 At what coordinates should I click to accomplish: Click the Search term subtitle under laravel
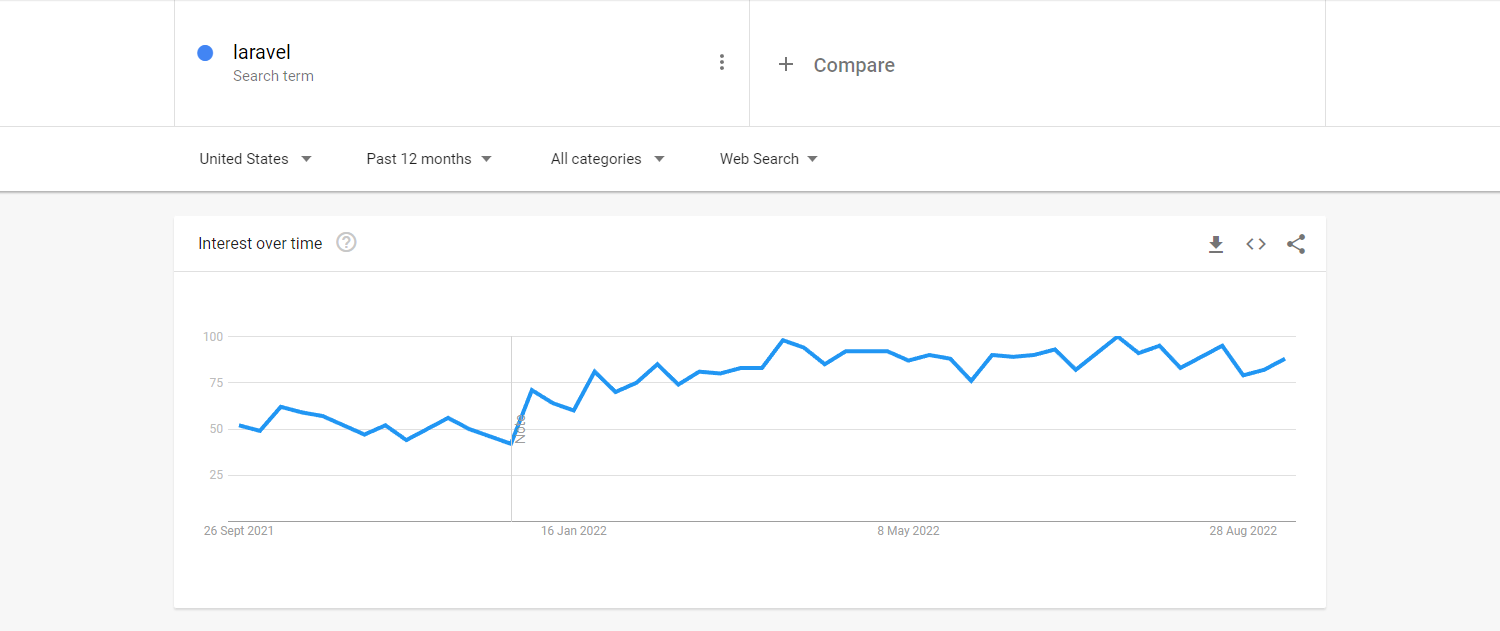(x=273, y=76)
